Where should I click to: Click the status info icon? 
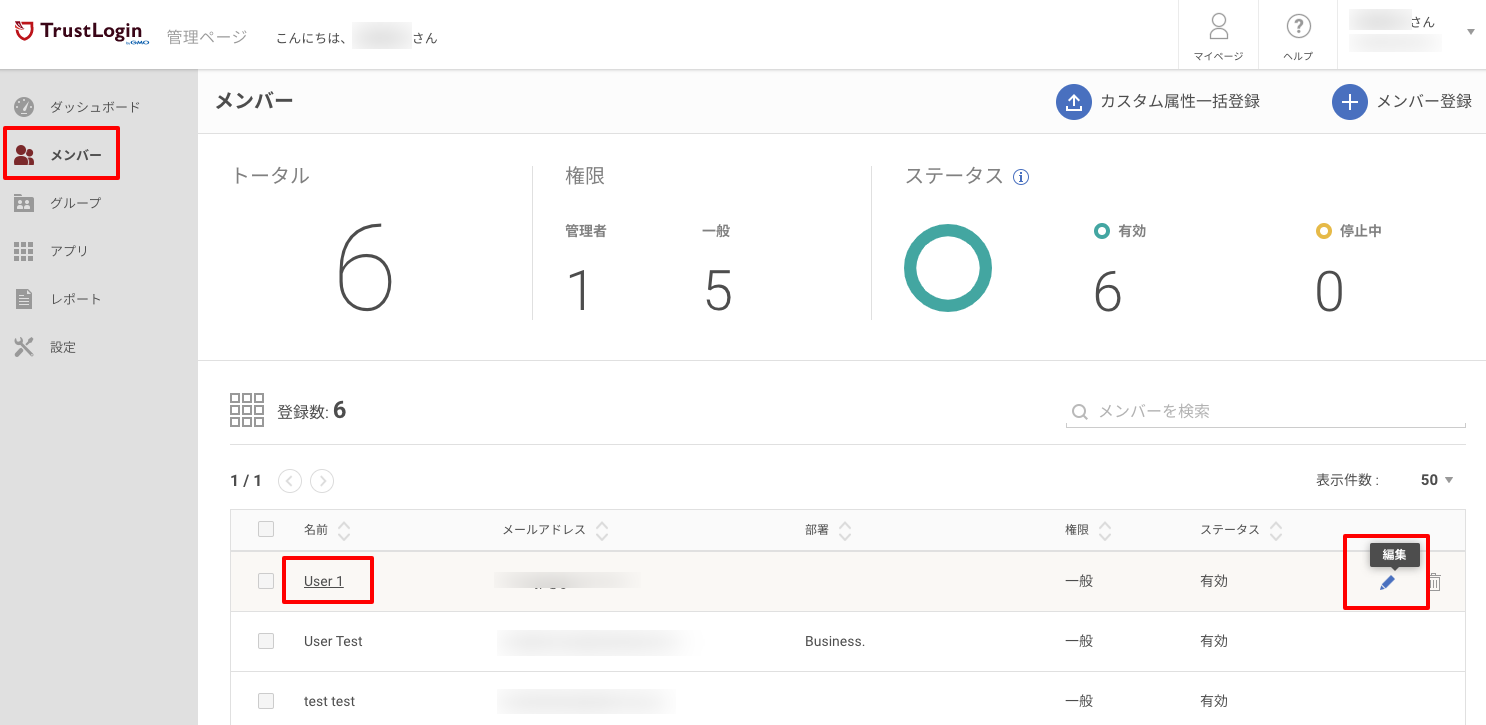pos(1021,177)
